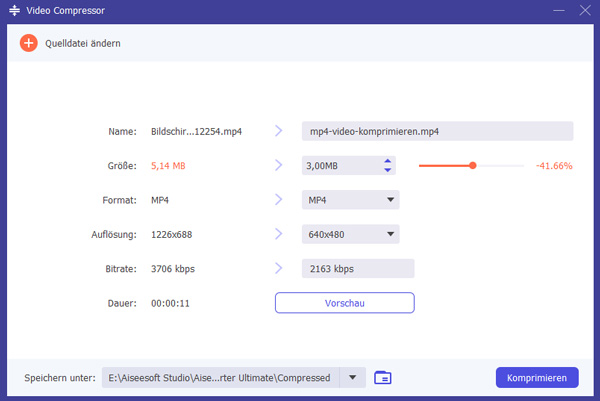Click the 2163 kbps bitrate field

pyautogui.click(x=357, y=269)
